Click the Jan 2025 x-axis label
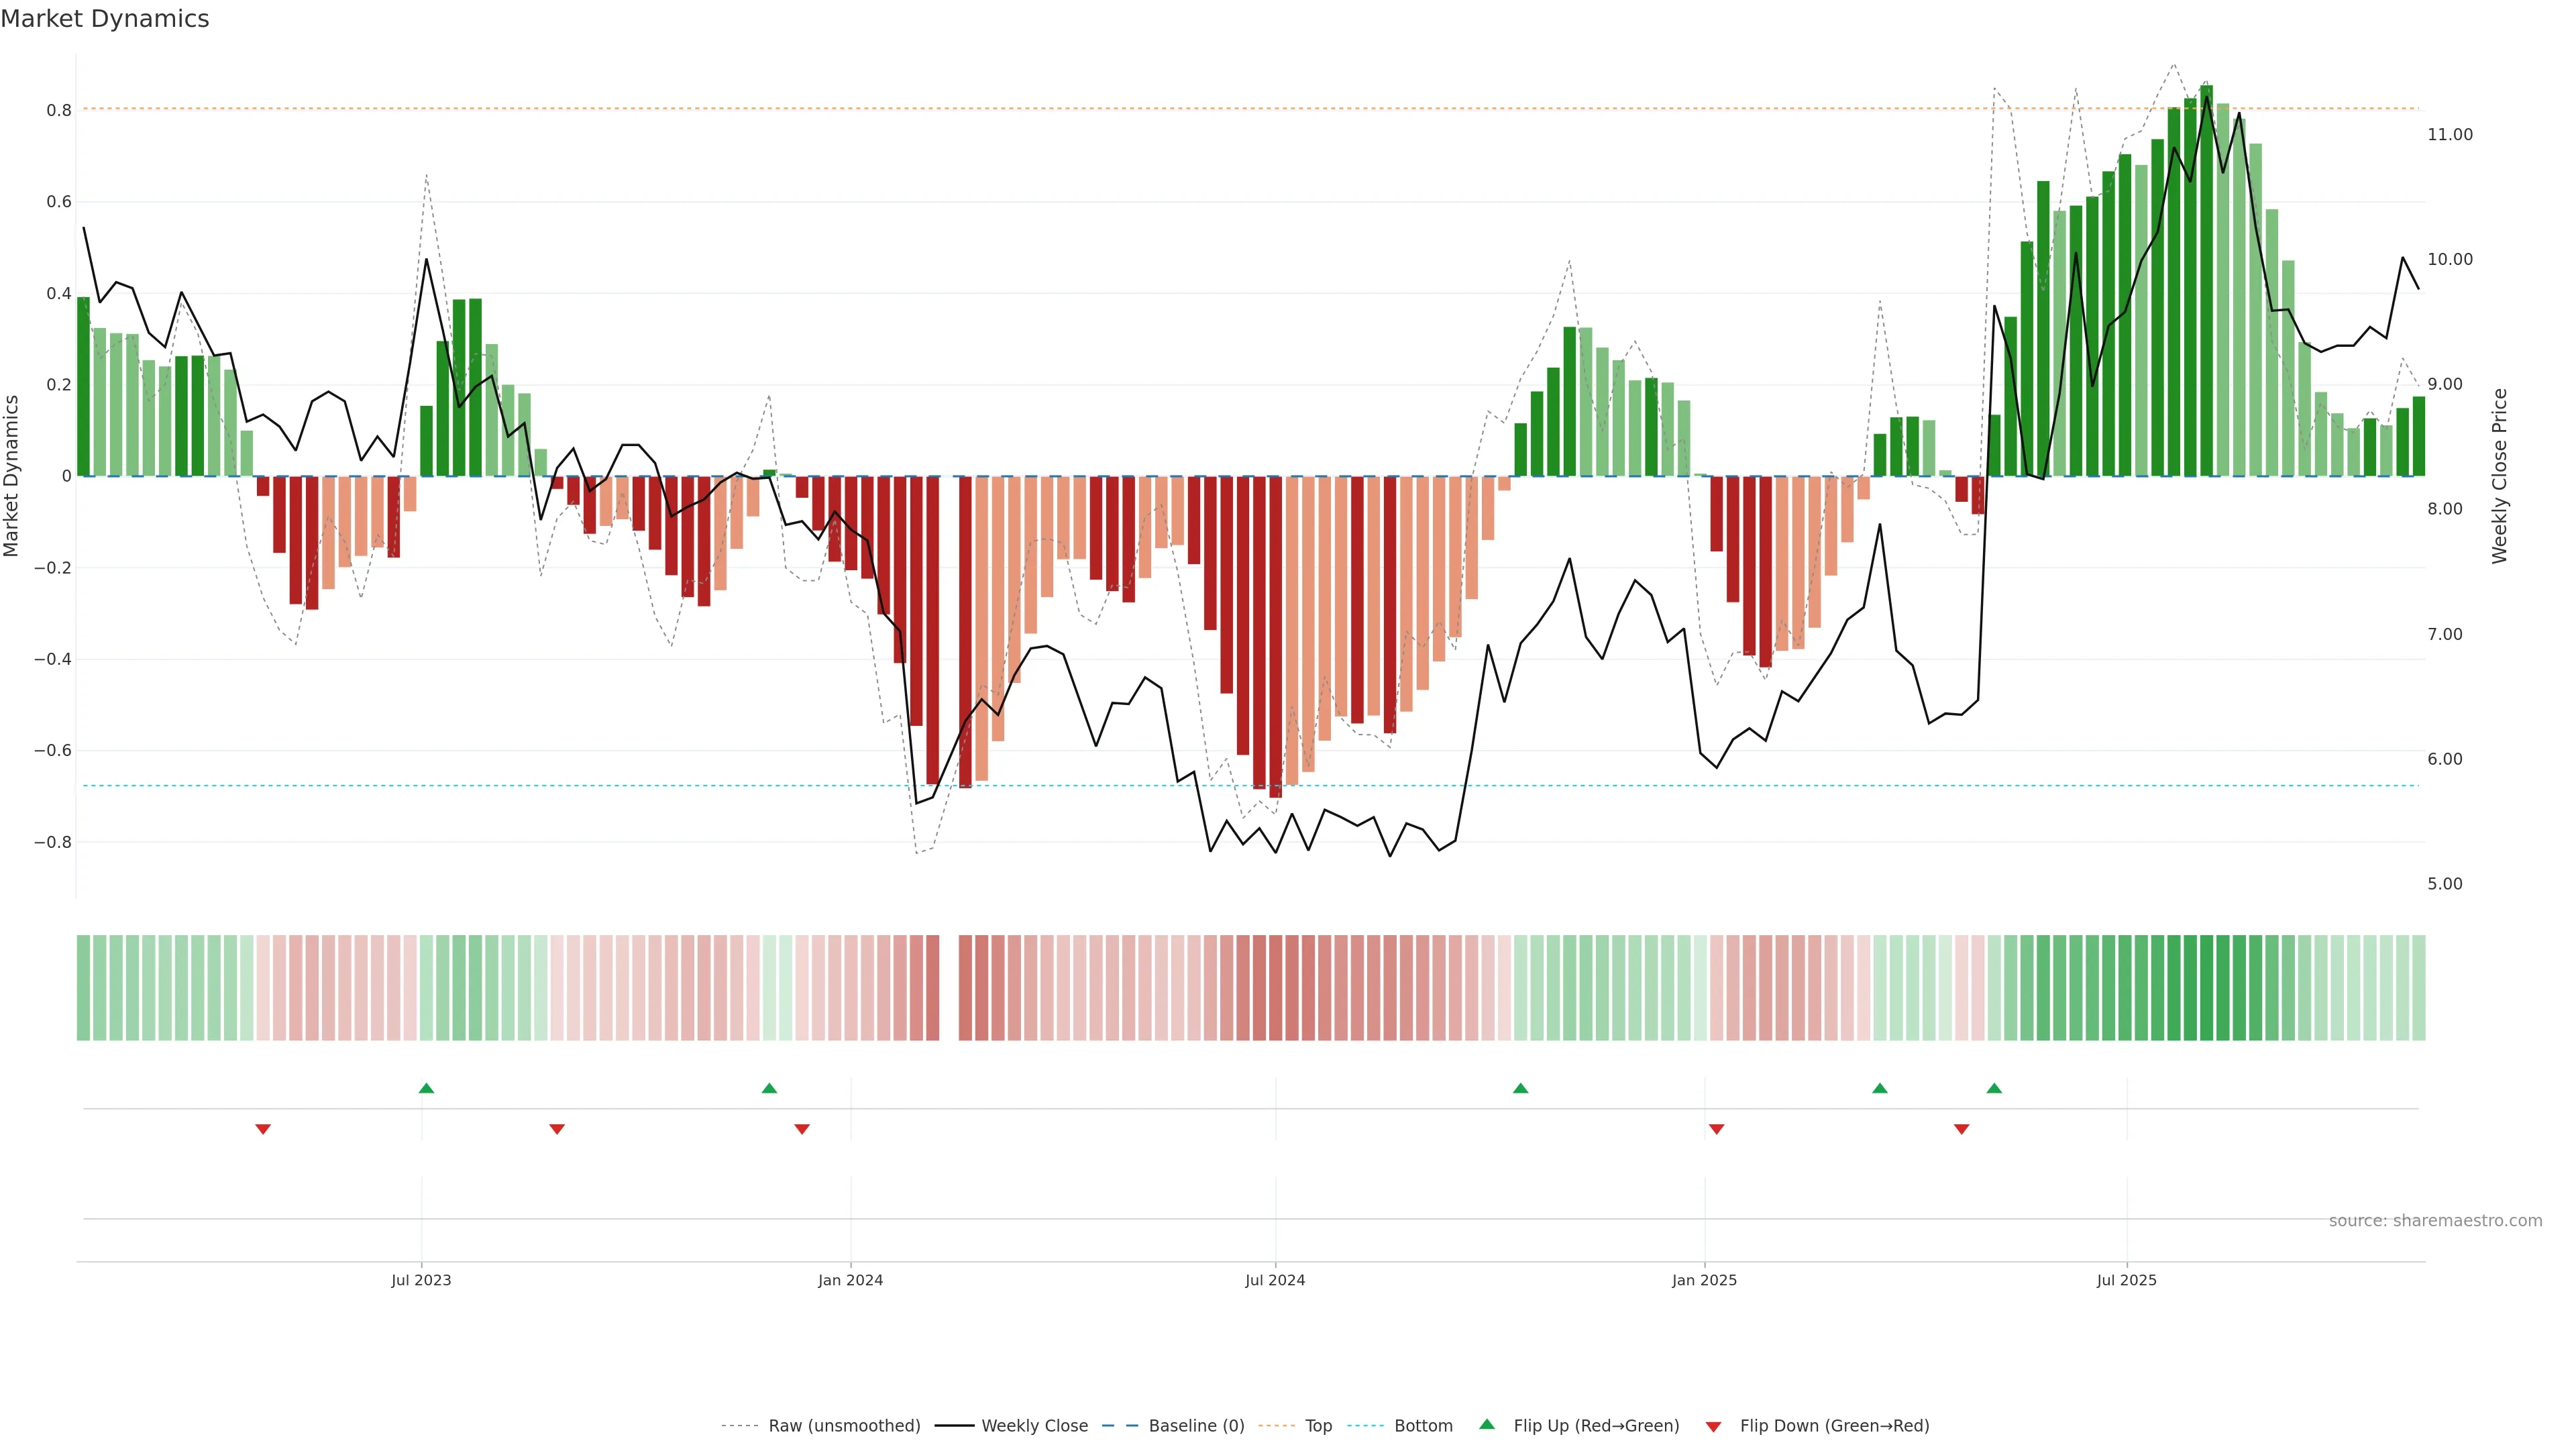This screenshot has width=2576, height=1449. 1704,1280
